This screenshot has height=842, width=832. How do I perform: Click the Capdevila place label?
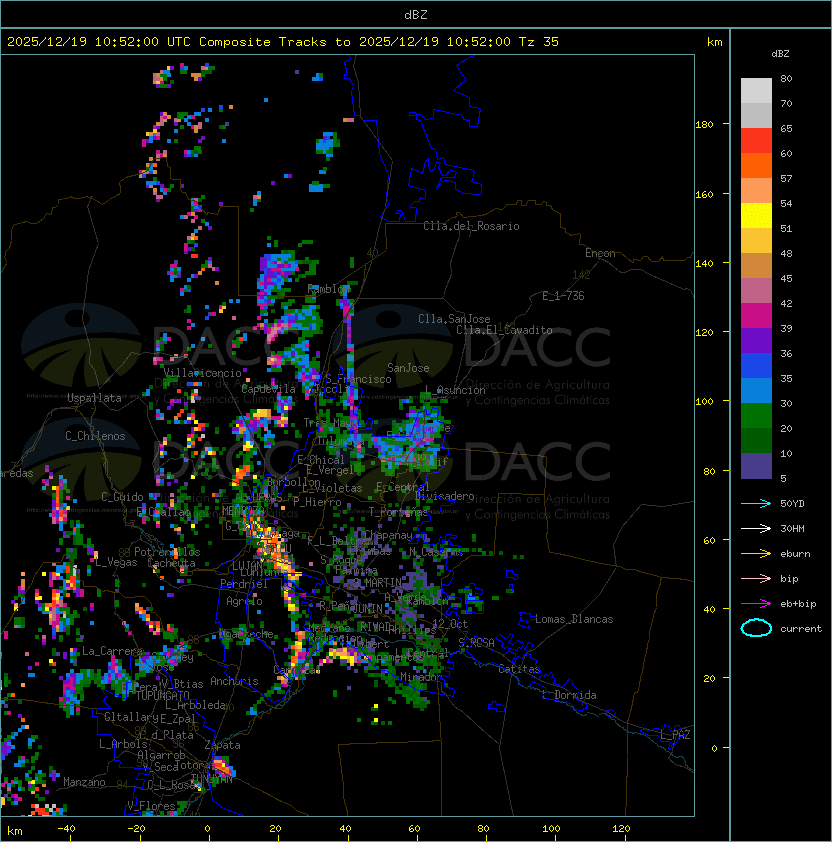click(x=268, y=389)
